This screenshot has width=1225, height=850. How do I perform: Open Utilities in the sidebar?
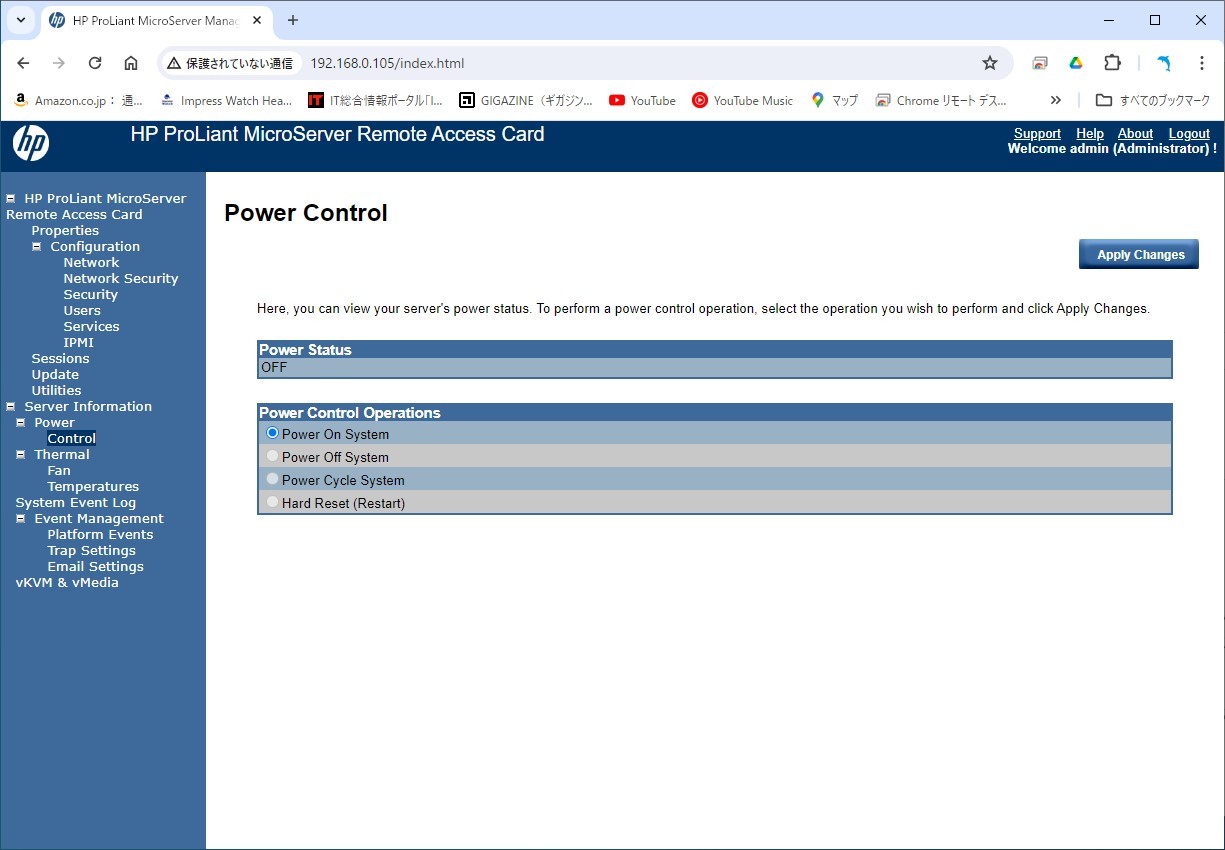click(x=56, y=390)
